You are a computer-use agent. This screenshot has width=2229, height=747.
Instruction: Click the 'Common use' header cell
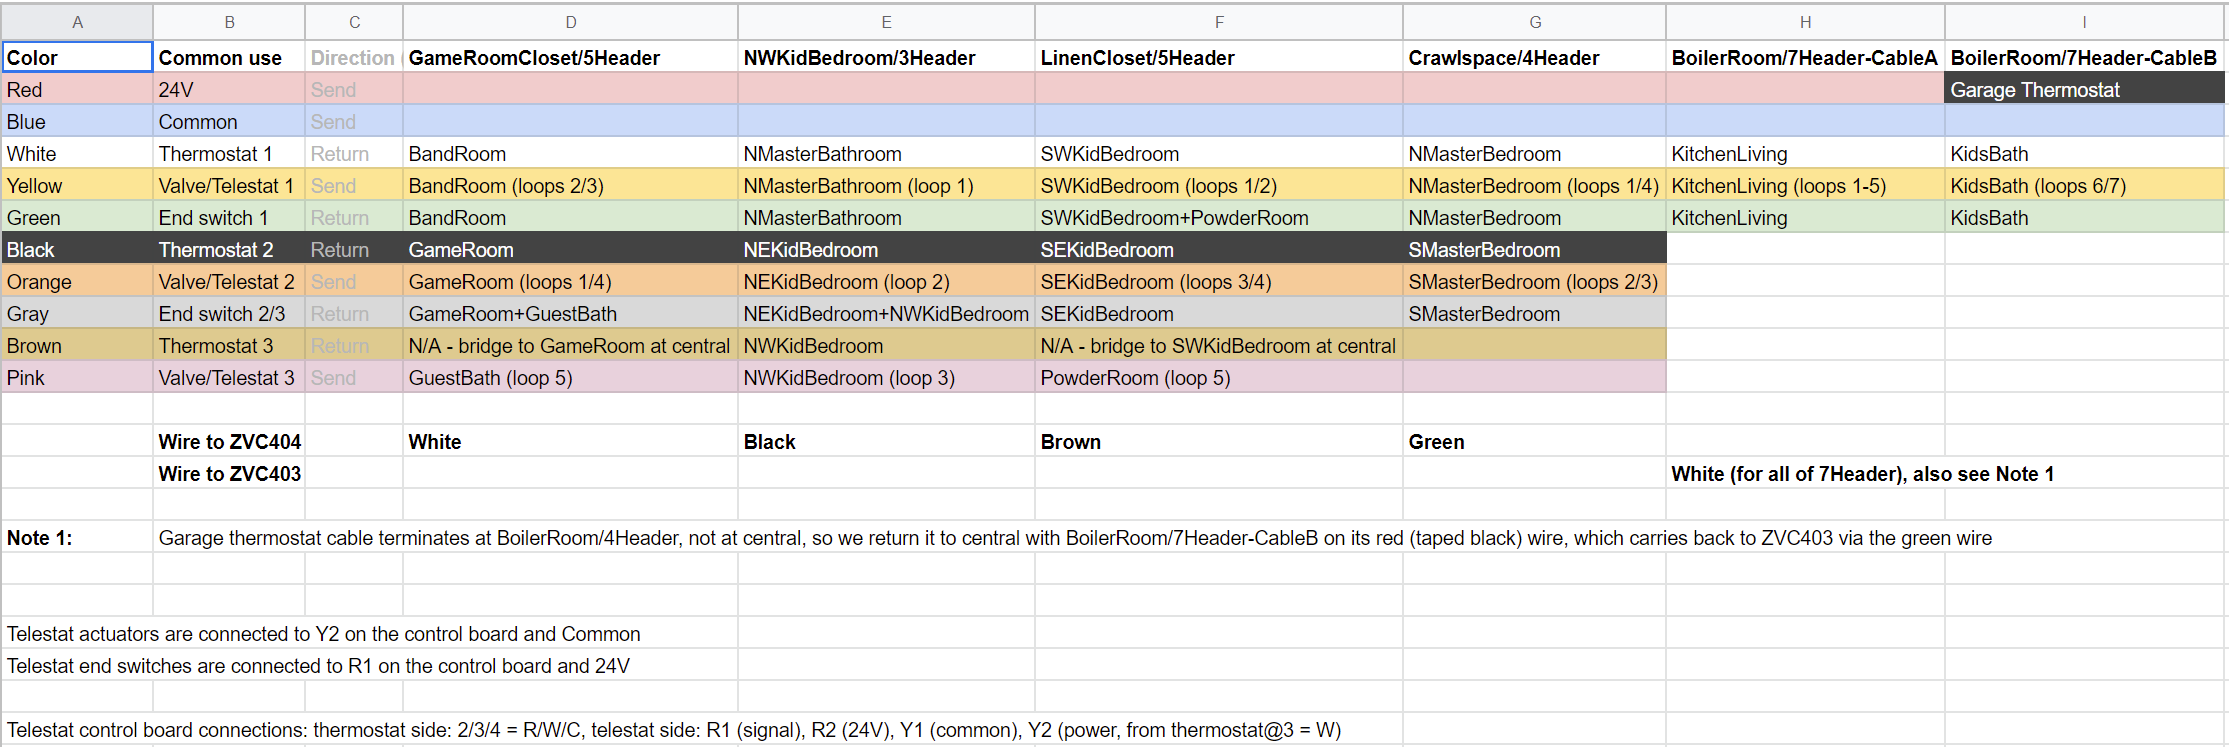tap(229, 57)
